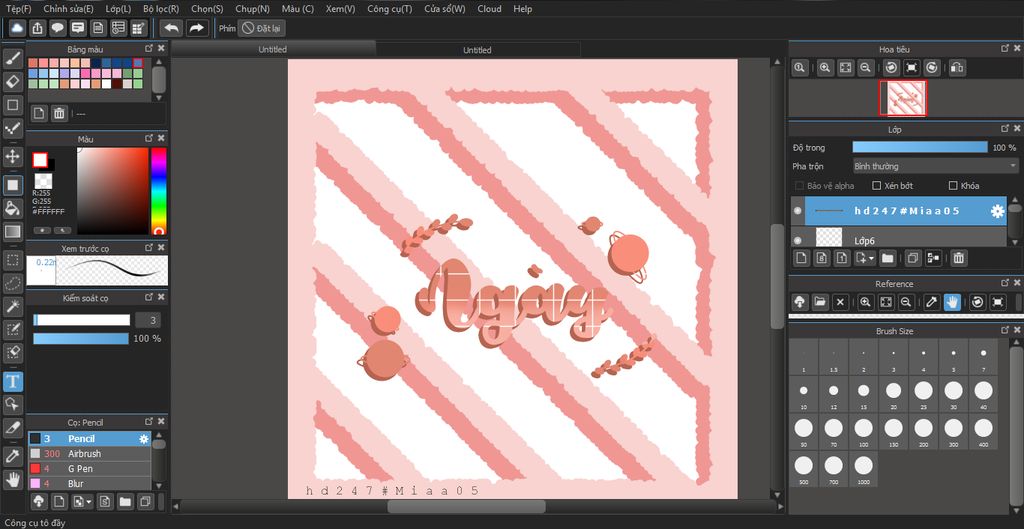
Task: Select the Magic Wand tool
Action: [x=12, y=306]
